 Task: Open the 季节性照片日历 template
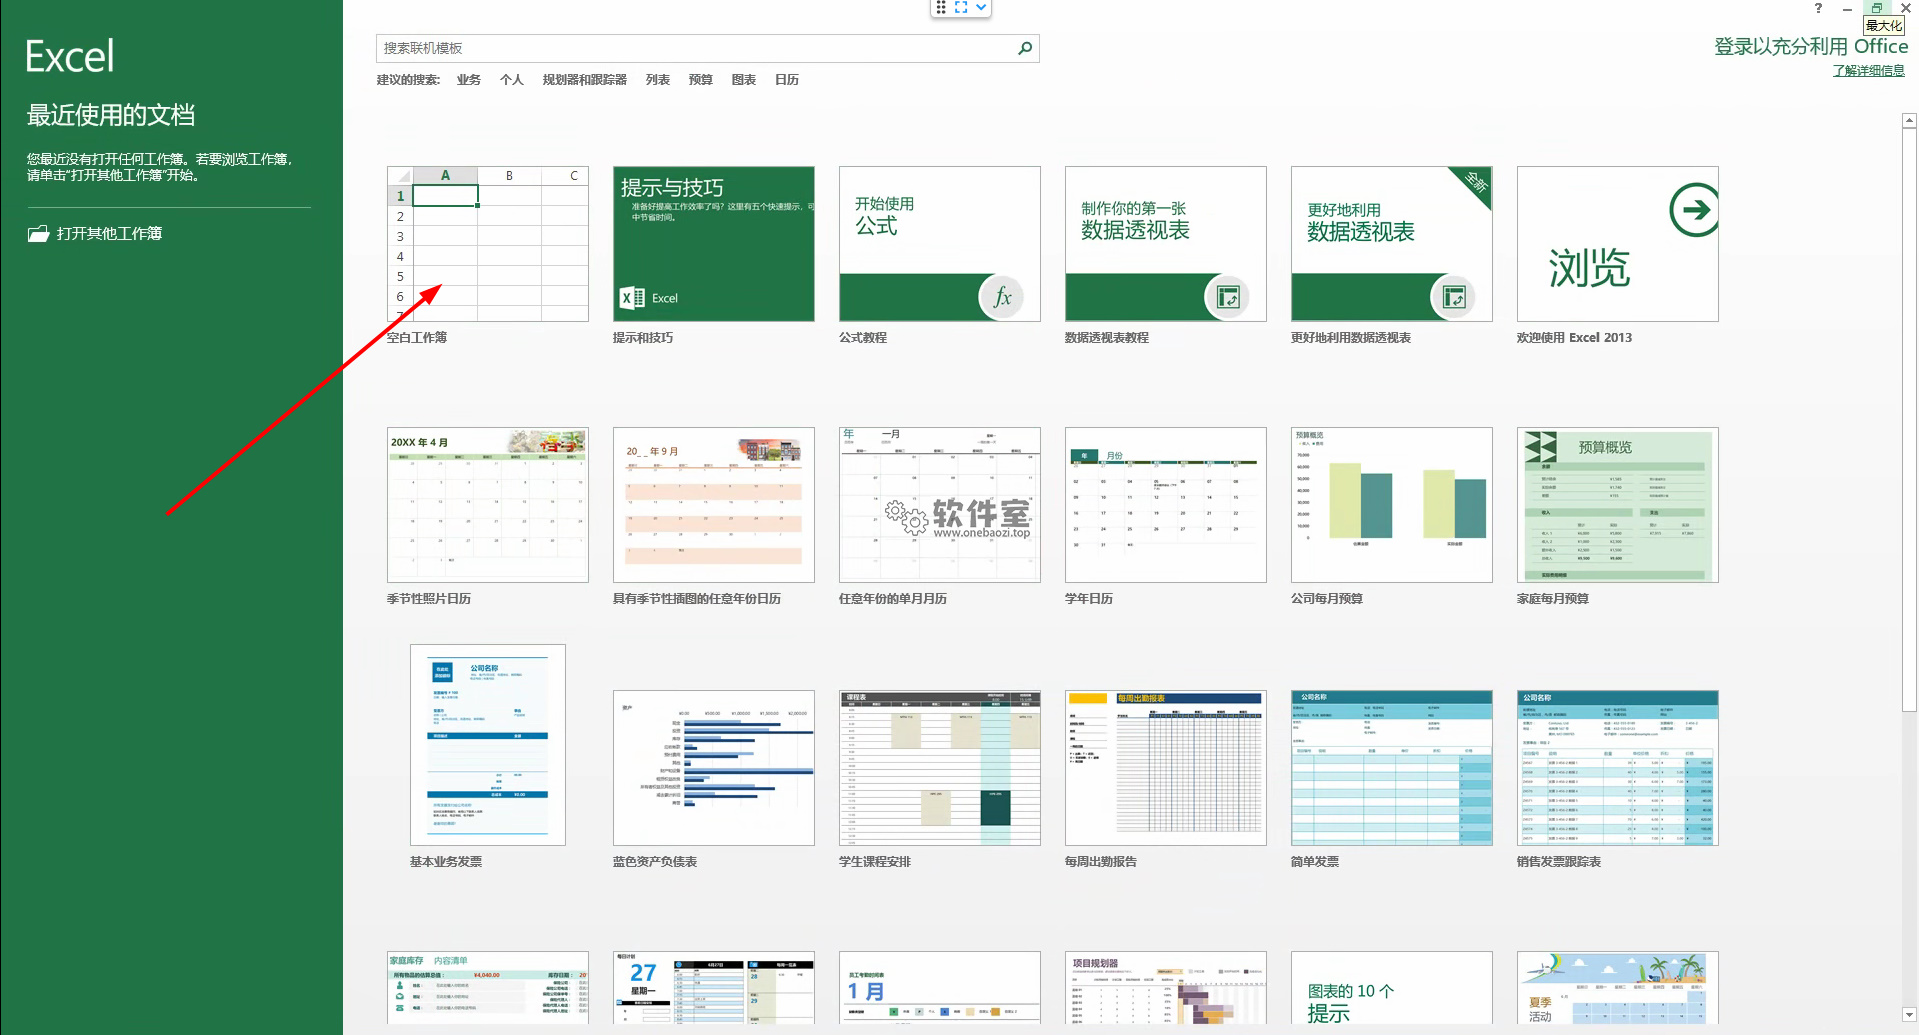(x=488, y=505)
